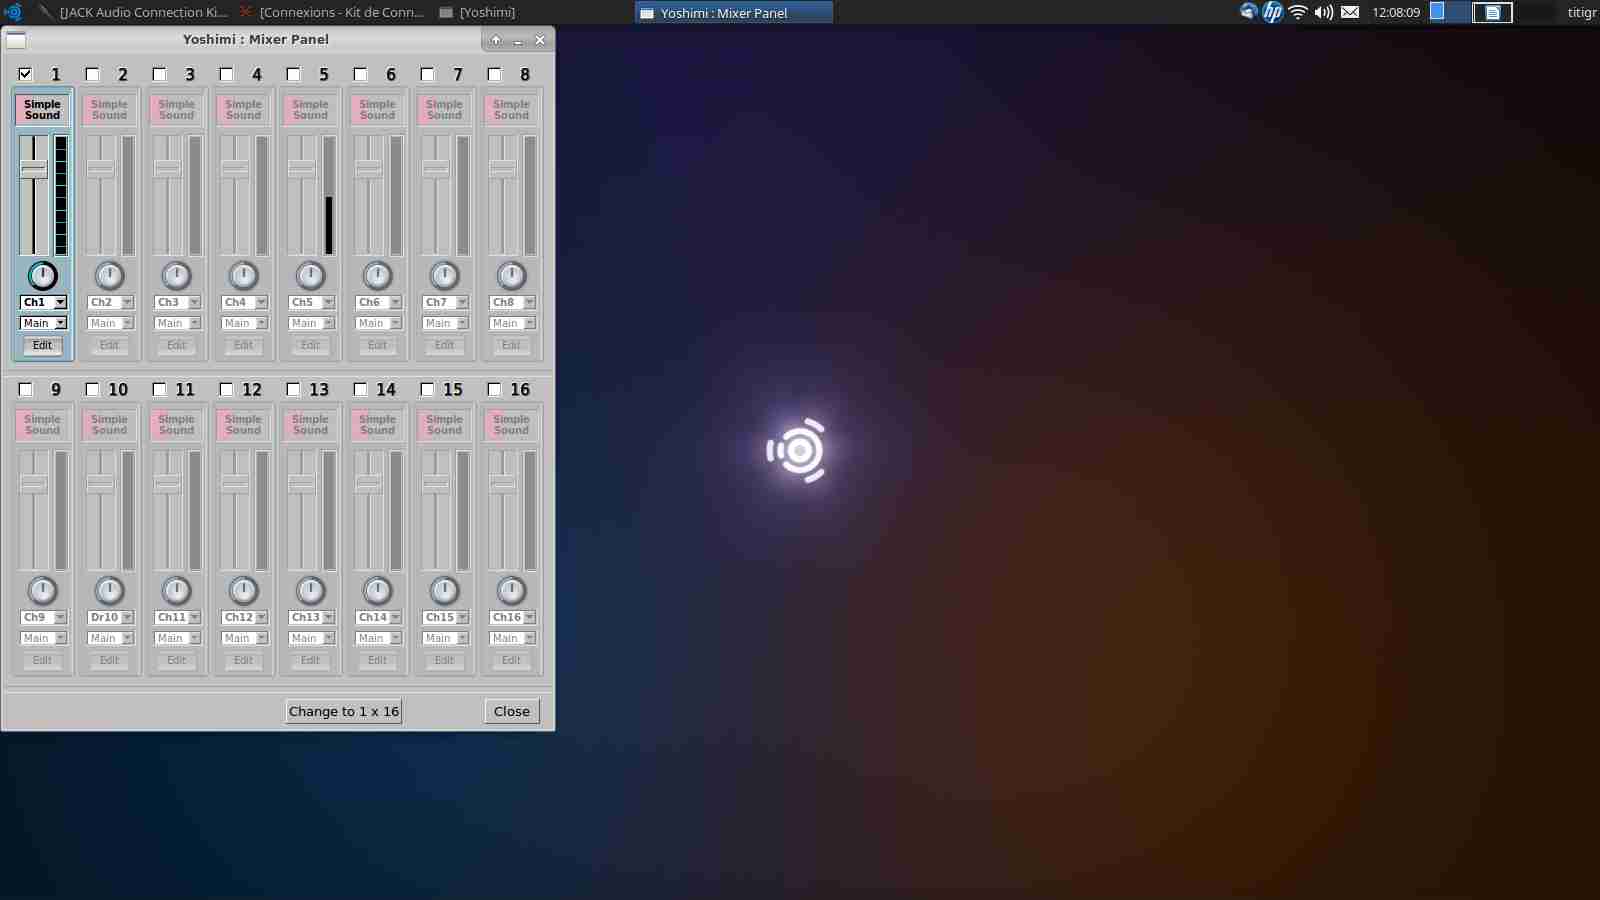Click the pan knob for part 15
Viewport: 1600px width, 900px height.
click(x=444, y=591)
